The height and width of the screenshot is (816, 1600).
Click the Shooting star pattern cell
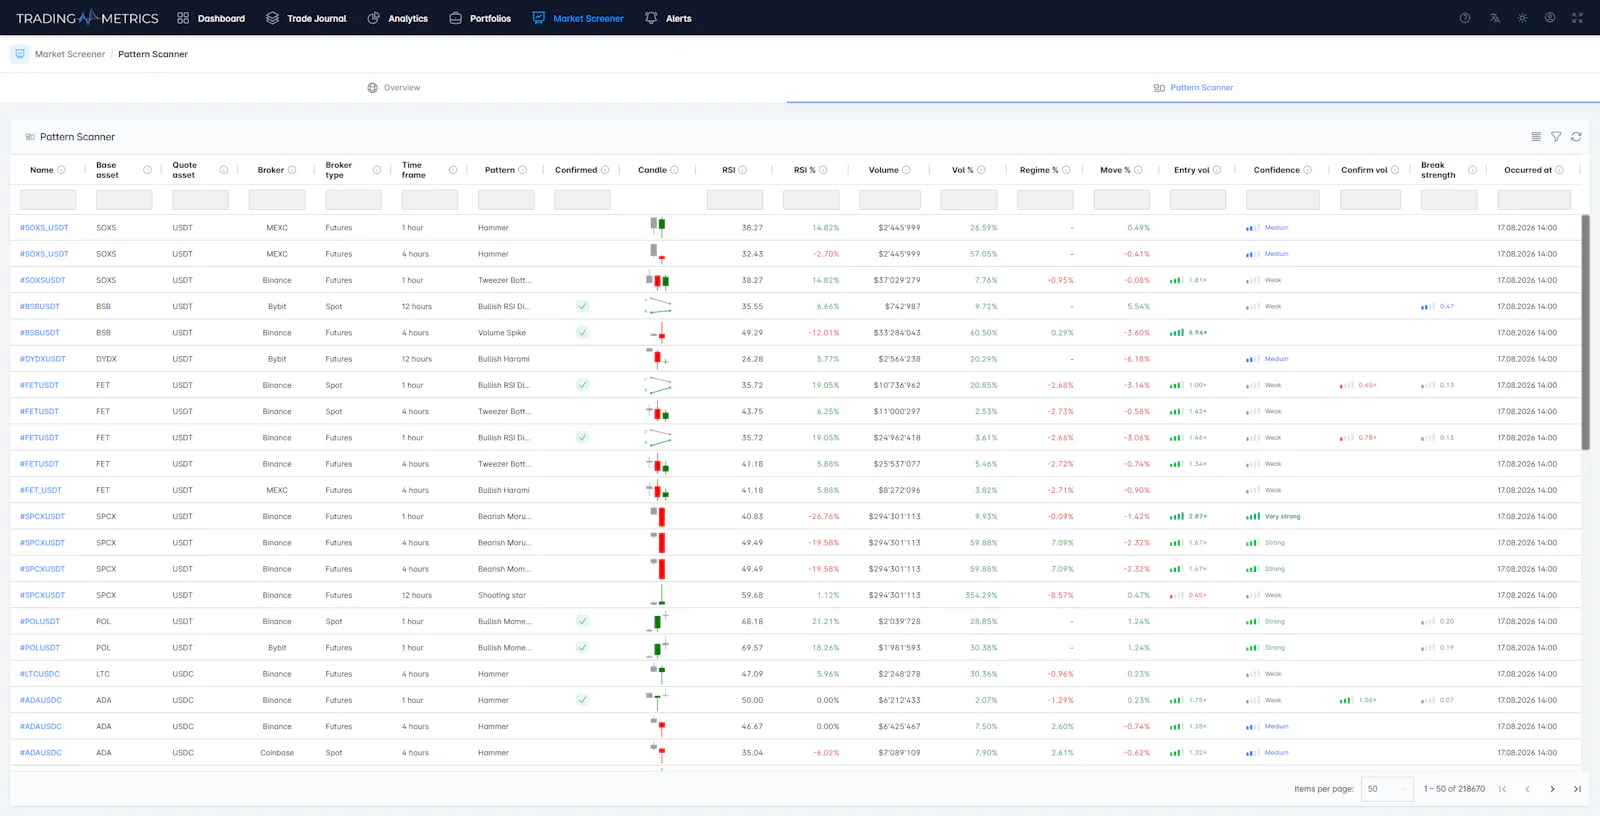click(x=502, y=595)
